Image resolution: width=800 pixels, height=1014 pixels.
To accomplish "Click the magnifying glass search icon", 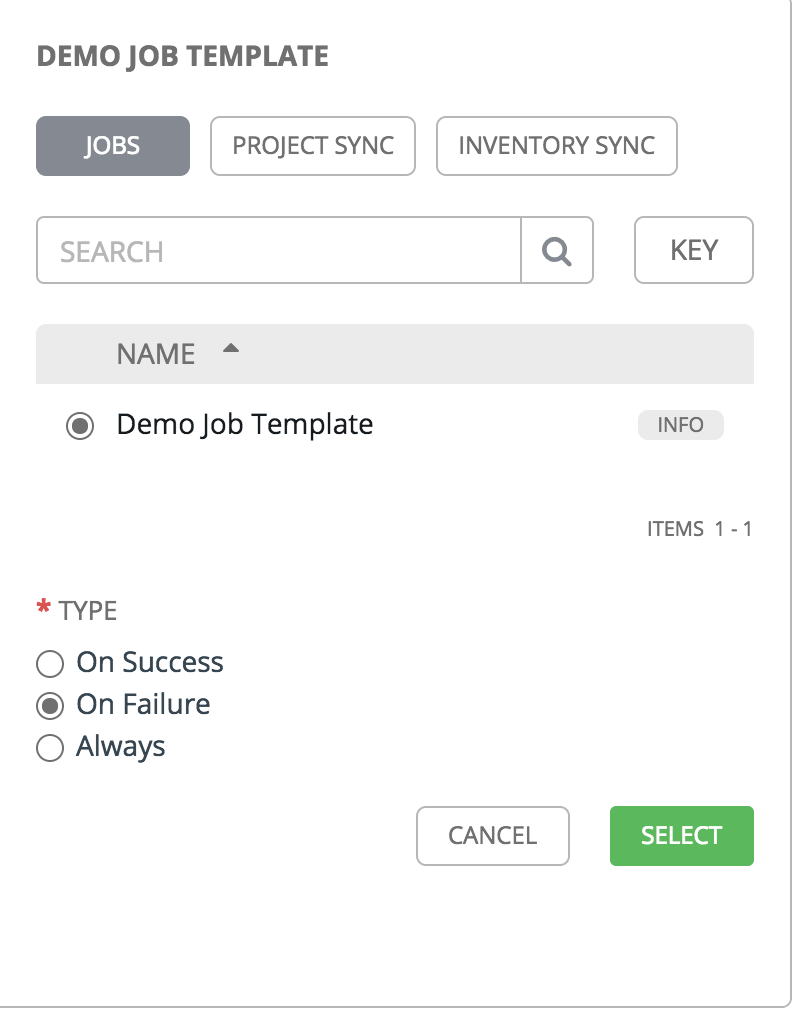I will pyautogui.click(x=557, y=251).
